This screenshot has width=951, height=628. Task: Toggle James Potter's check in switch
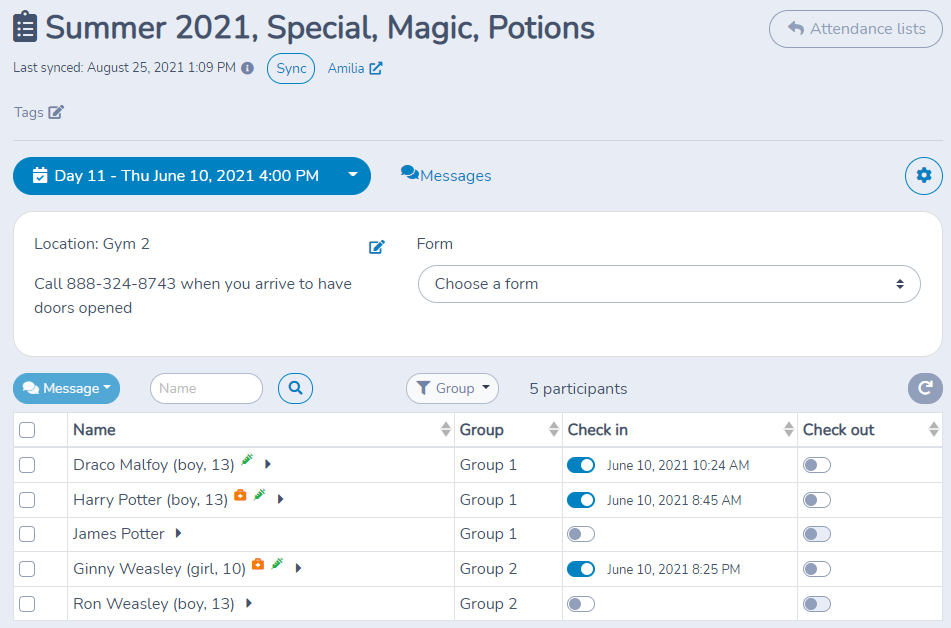click(x=581, y=534)
